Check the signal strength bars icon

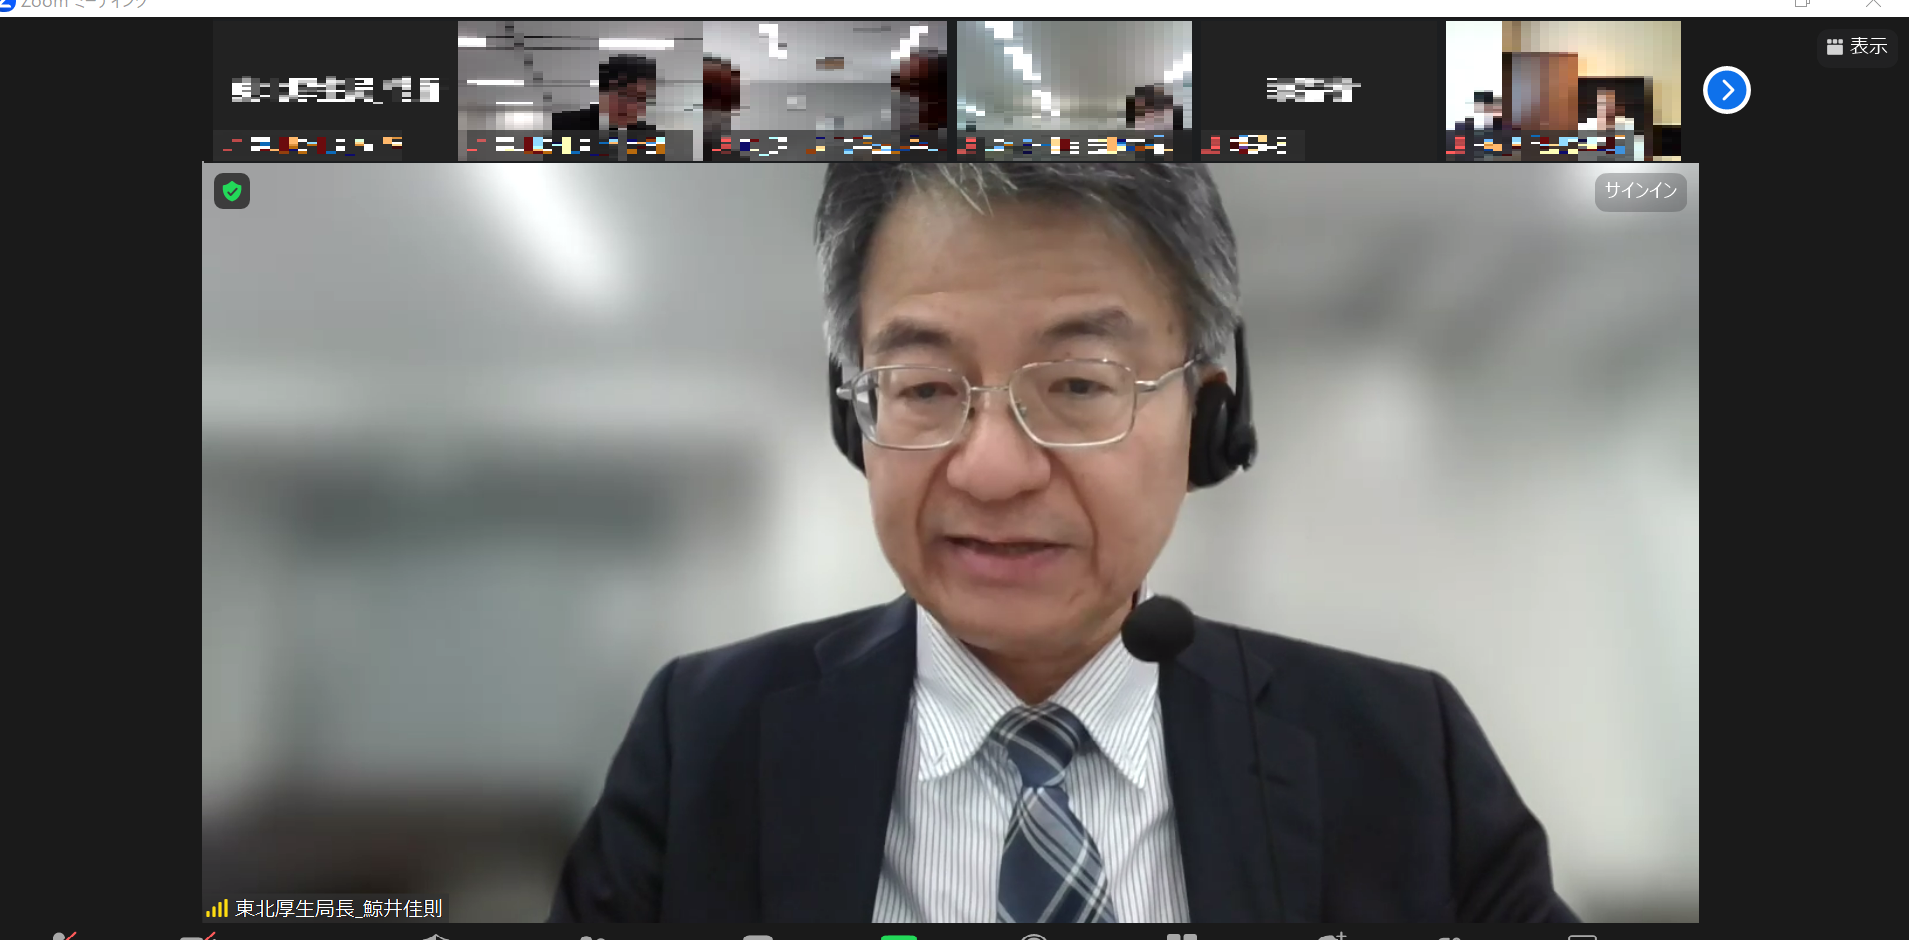tap(216, 909)
